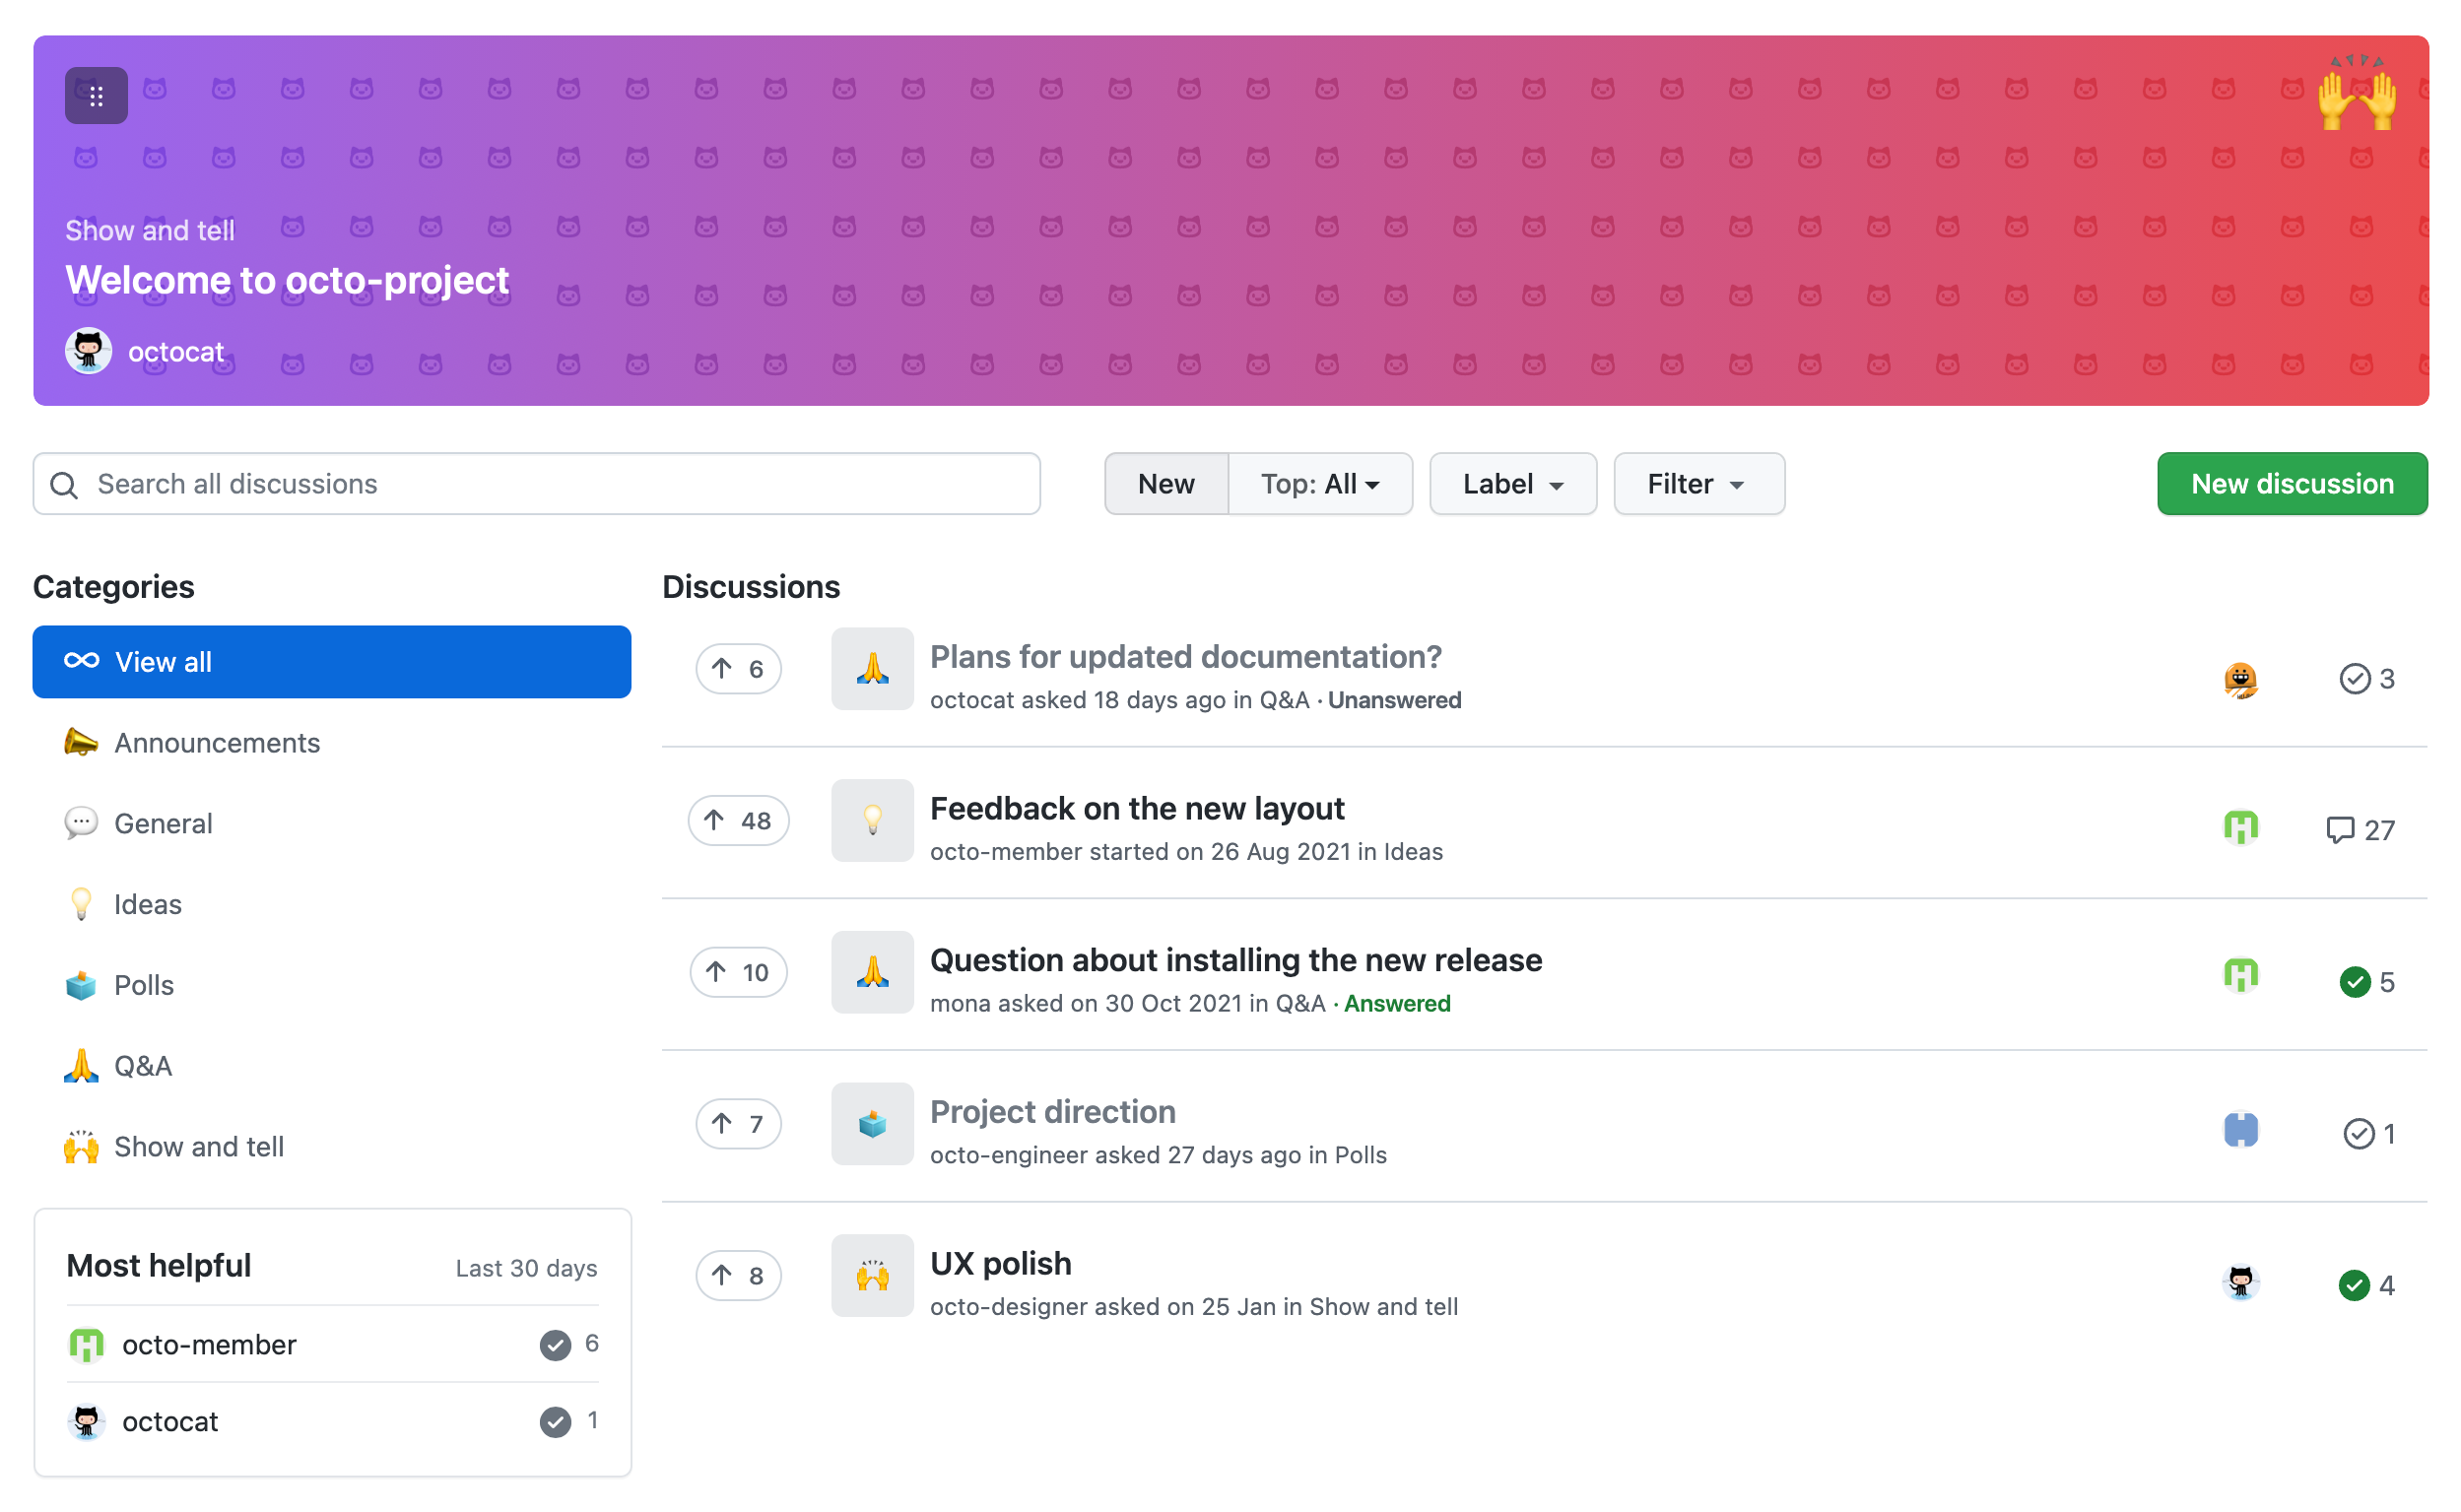Expand the 'Top: All' dropdown filter

pos(1320,484)
